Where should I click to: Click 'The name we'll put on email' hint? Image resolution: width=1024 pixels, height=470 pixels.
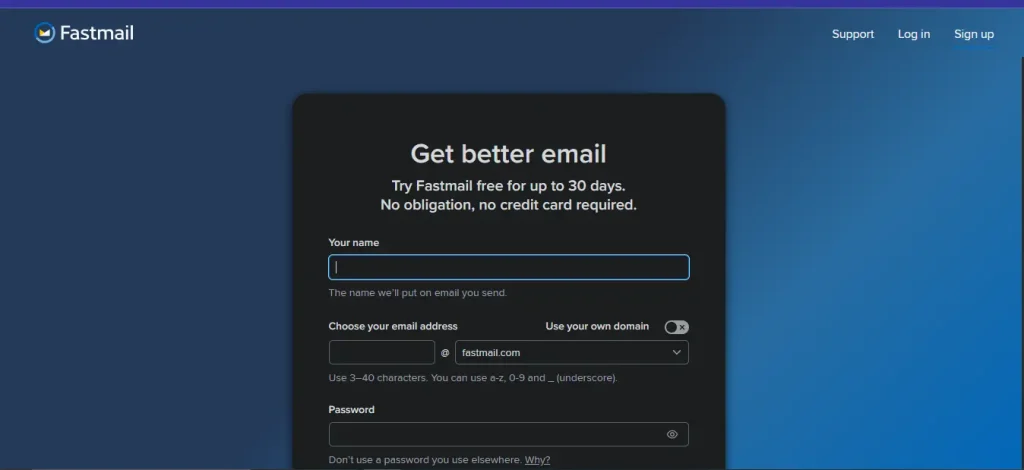coord(417,292)
